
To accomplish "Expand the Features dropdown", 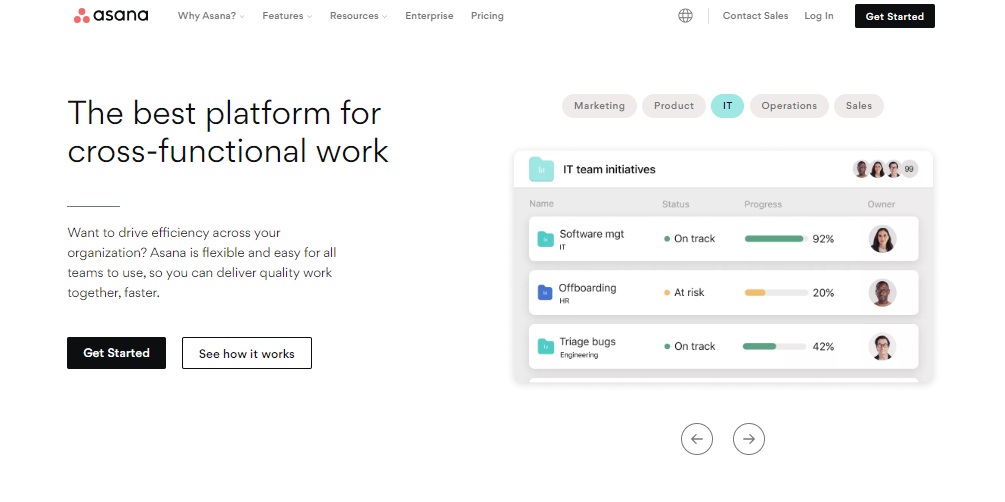I will pos(287,16).
